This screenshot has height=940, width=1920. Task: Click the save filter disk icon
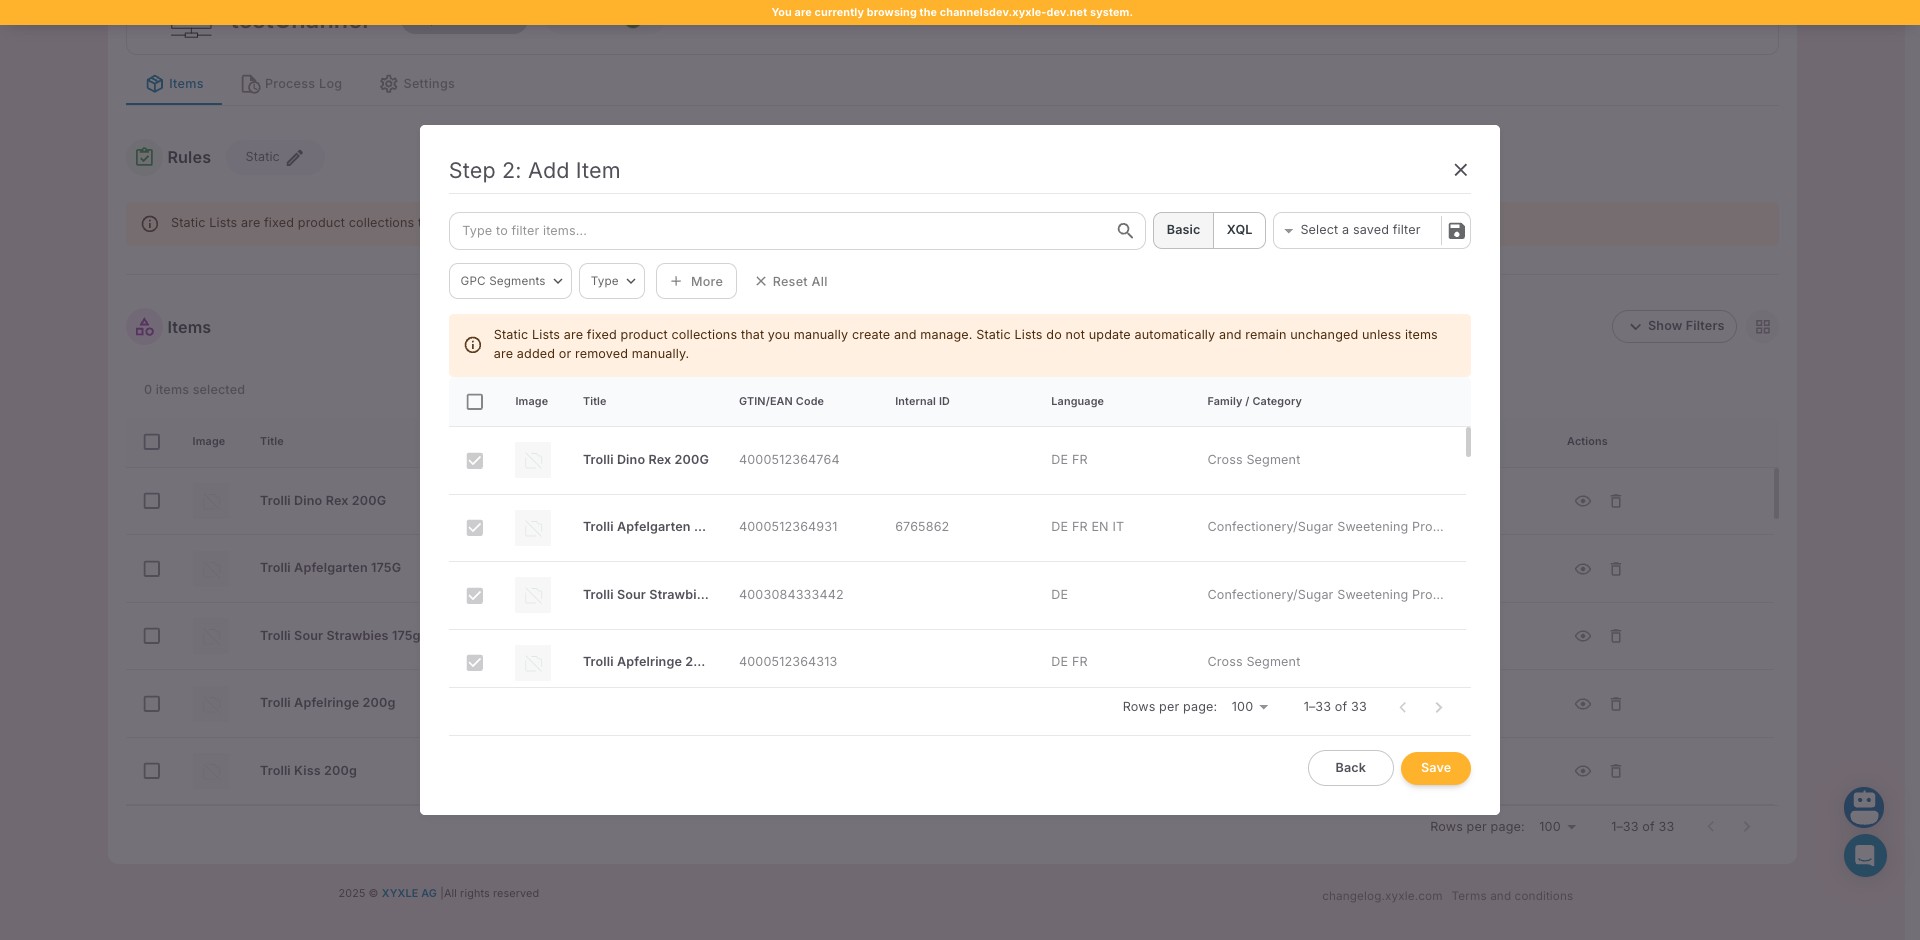1456,231
